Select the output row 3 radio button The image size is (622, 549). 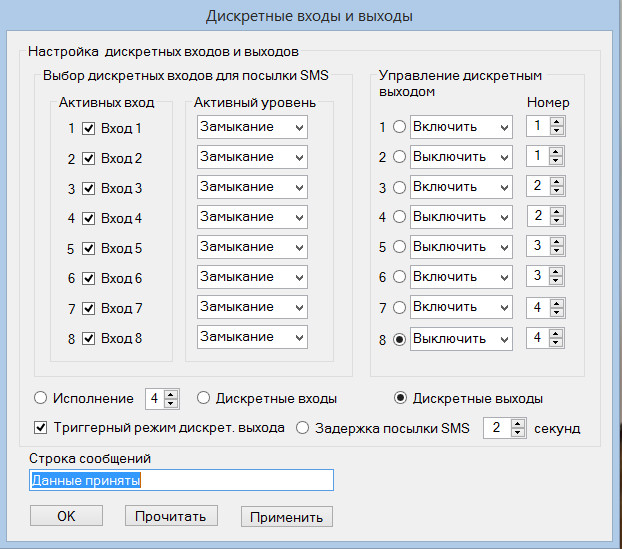tap(399, 187)
